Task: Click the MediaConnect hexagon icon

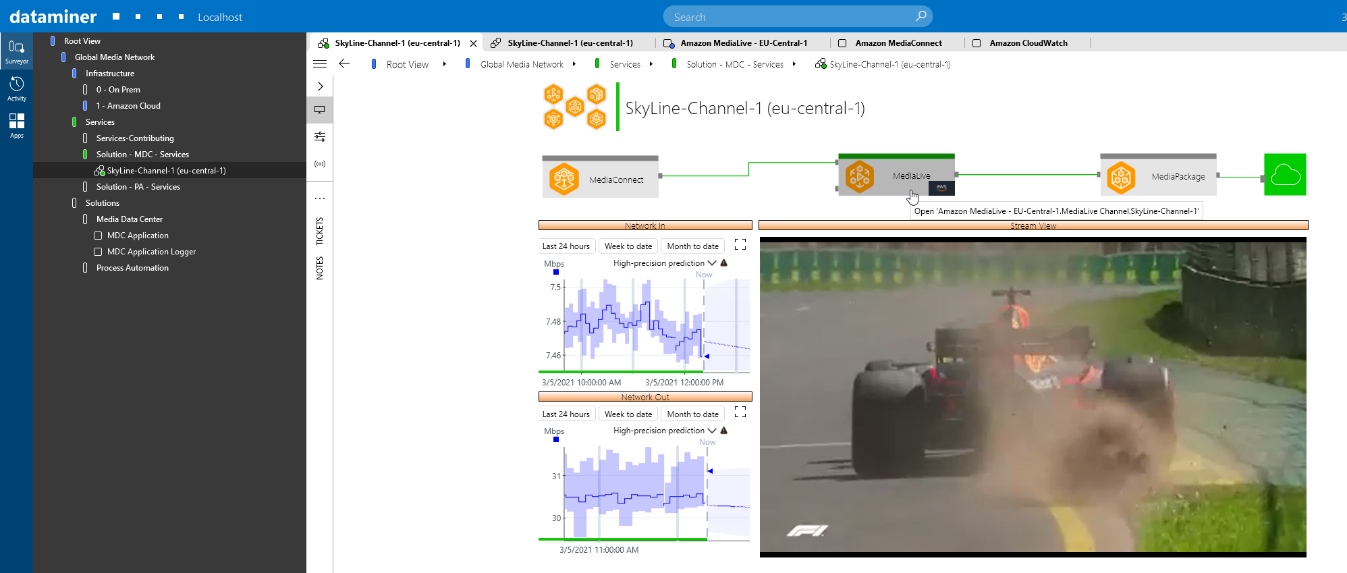Action: 564,179
